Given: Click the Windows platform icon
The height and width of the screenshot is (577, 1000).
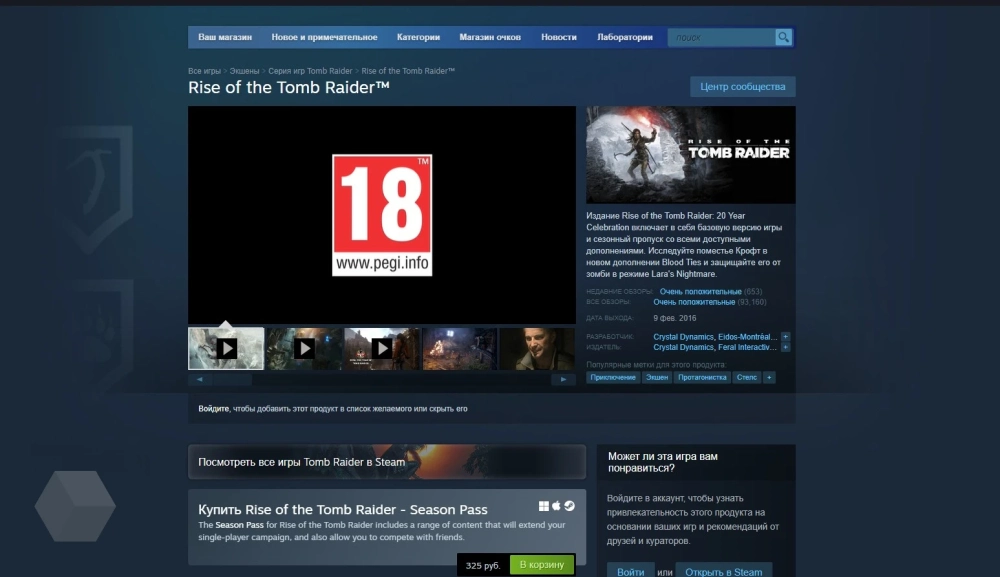Looking at the screenshot, I should (x=544, y=506).
